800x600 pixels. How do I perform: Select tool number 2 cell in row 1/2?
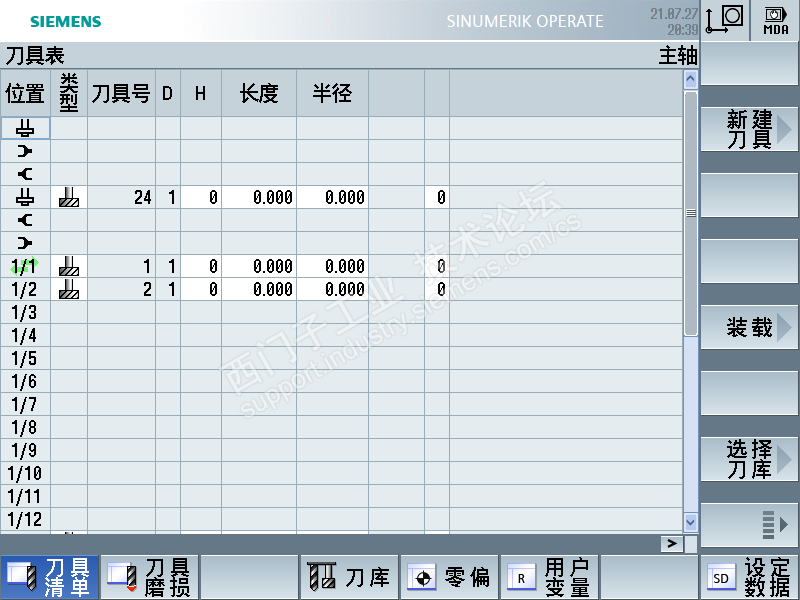point(121,289)
